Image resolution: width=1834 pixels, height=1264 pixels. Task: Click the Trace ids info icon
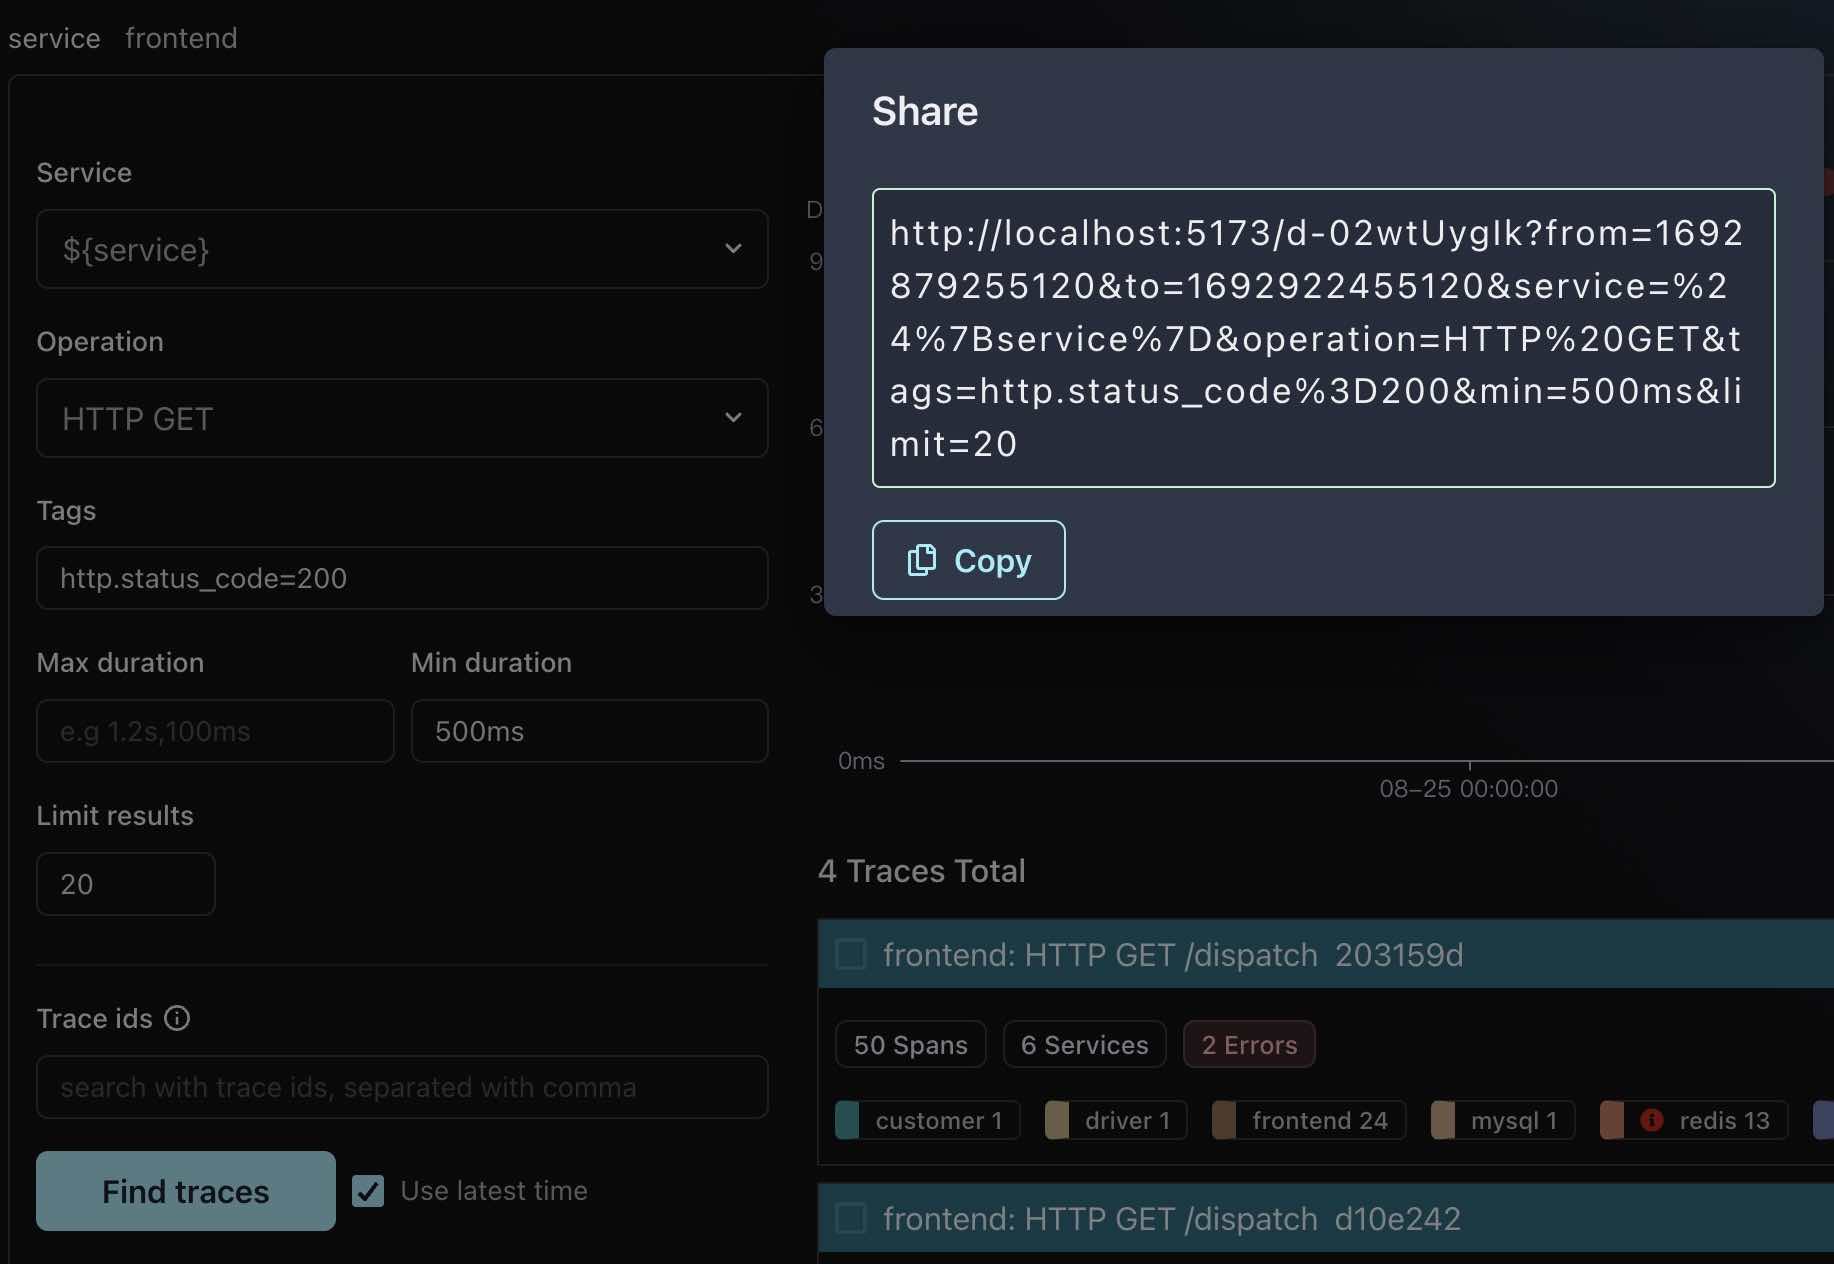click(x=177, y=1018)
